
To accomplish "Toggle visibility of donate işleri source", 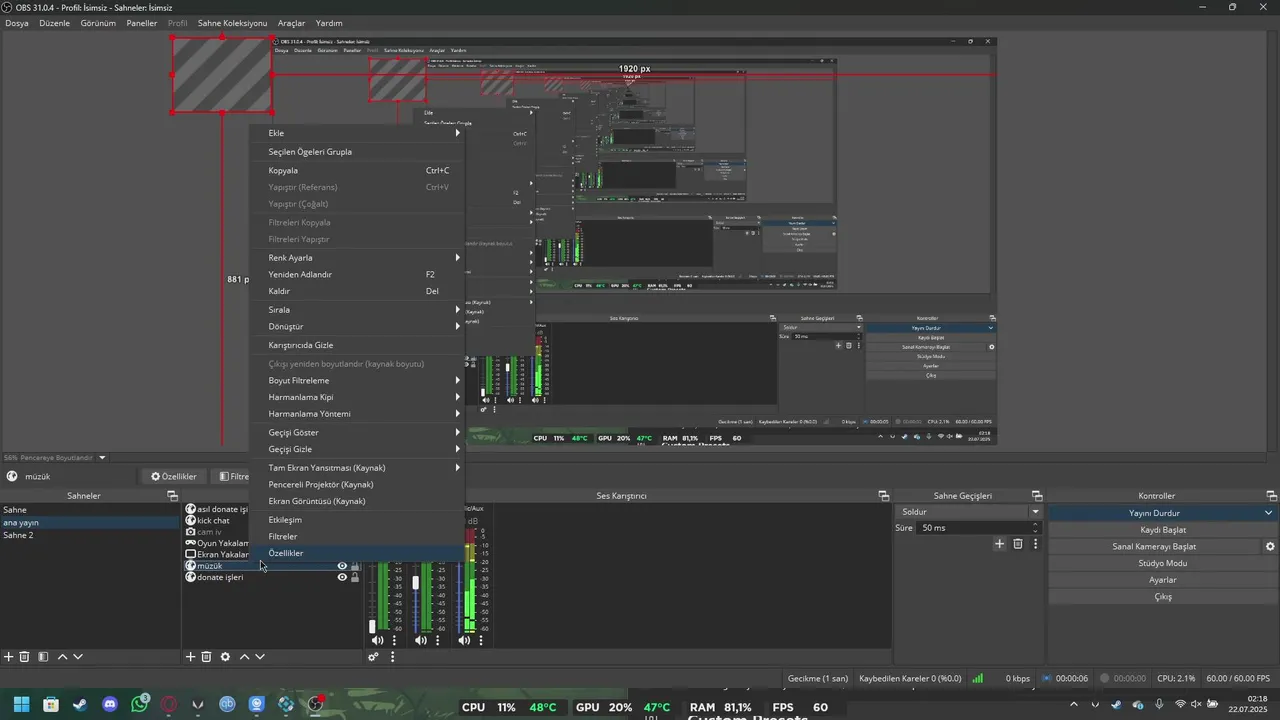I will click(342, 577).
